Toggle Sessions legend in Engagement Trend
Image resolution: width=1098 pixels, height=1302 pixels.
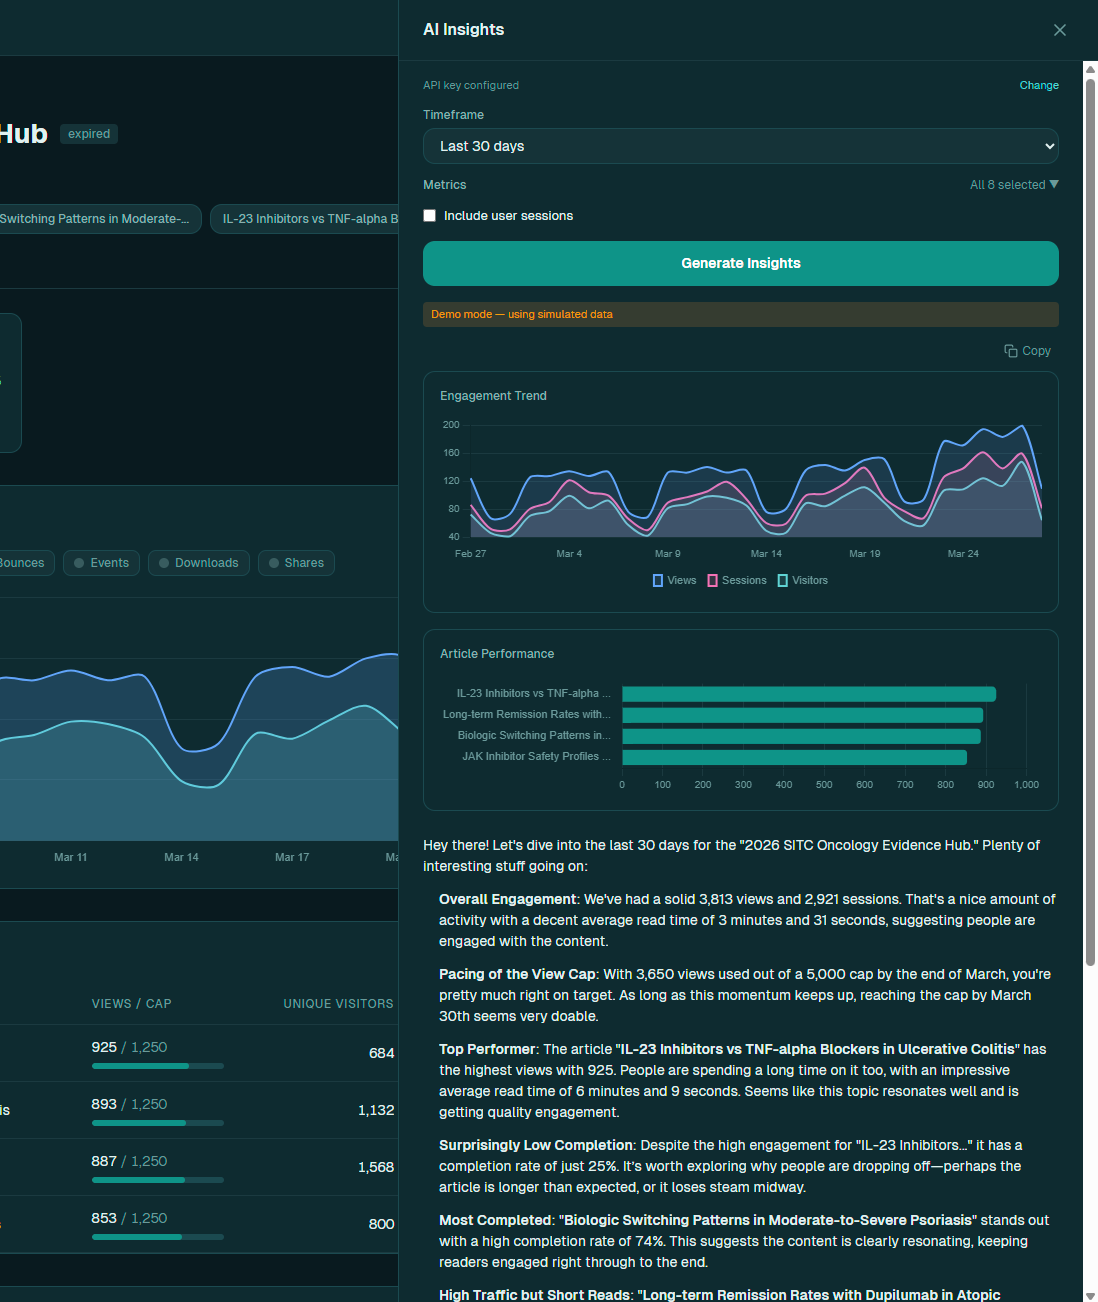click(x=737, y=580)
